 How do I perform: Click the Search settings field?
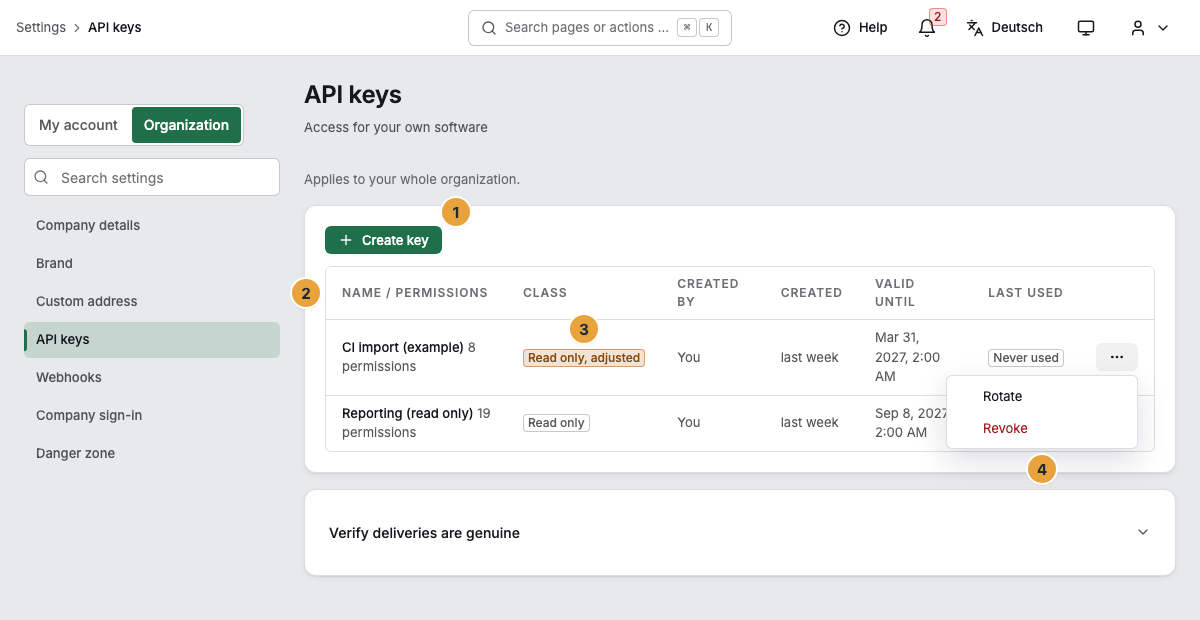point(152,177)
